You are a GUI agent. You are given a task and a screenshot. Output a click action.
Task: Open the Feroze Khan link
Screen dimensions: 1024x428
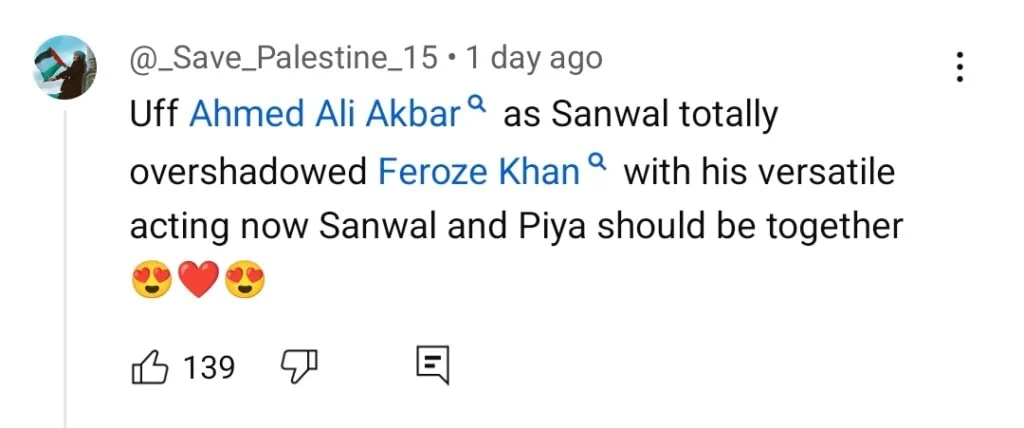(x=479, y=172)
